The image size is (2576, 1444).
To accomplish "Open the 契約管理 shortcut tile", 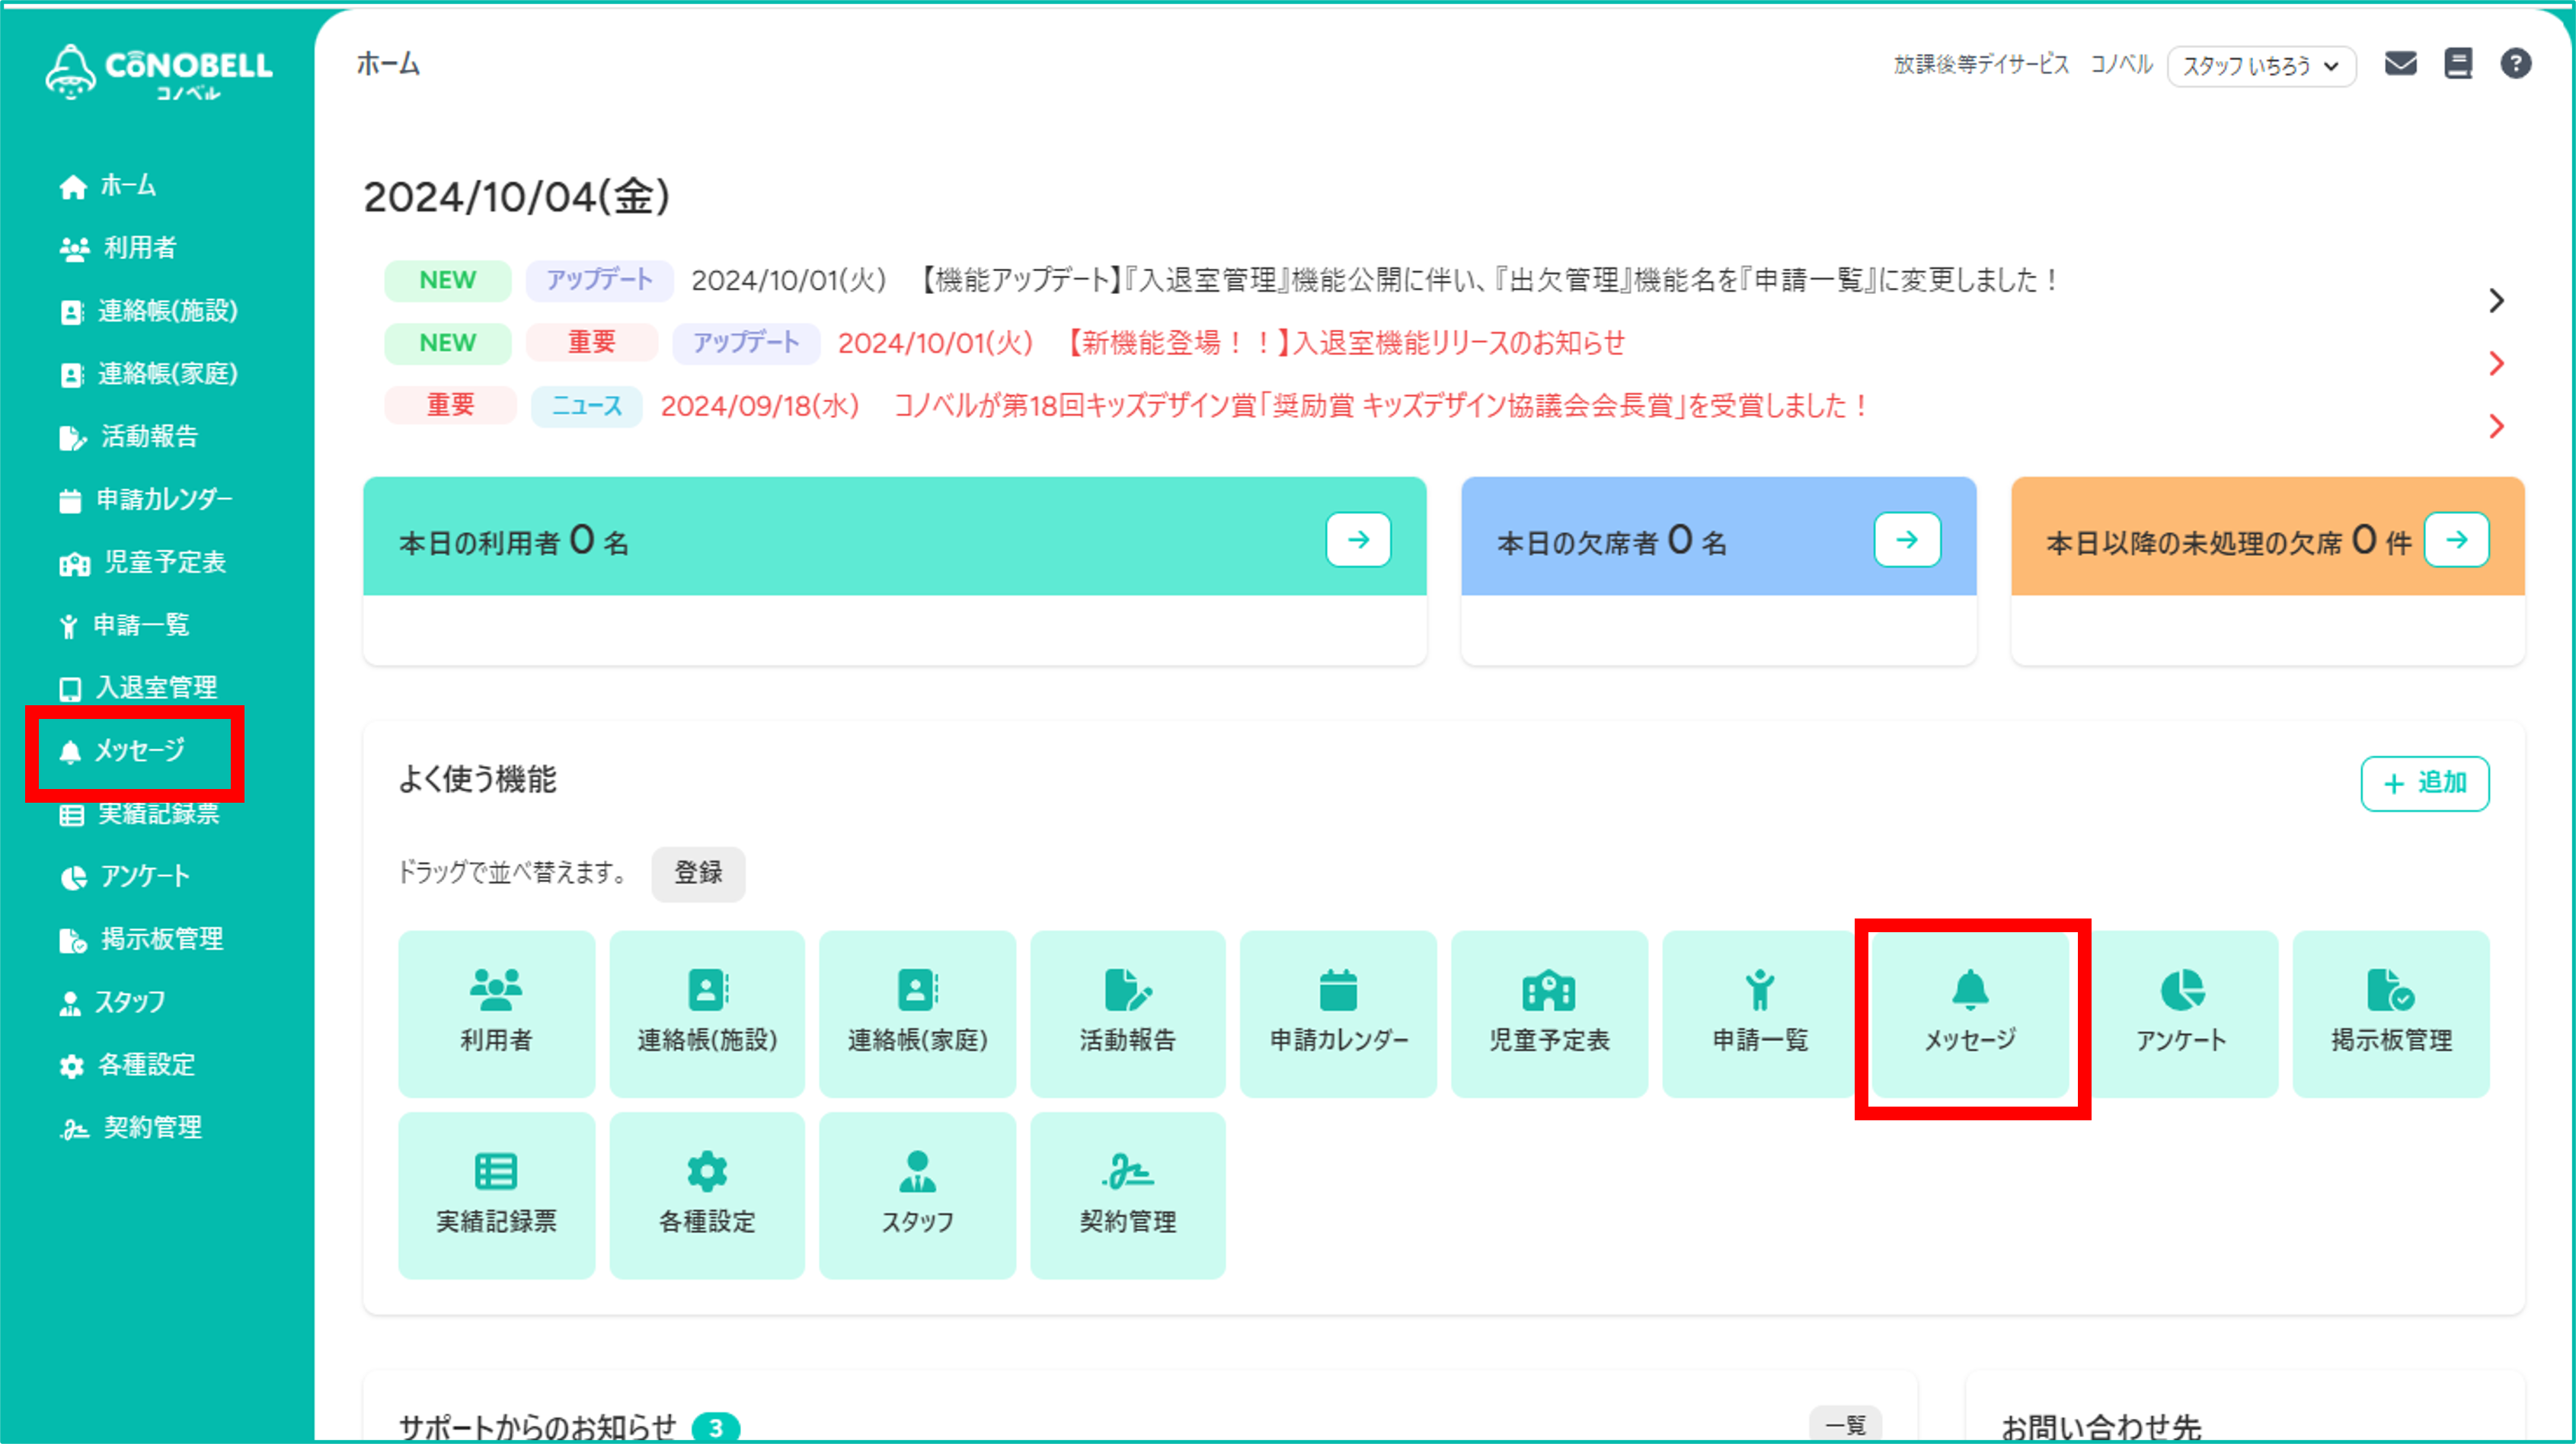I will point(1128,1195).
